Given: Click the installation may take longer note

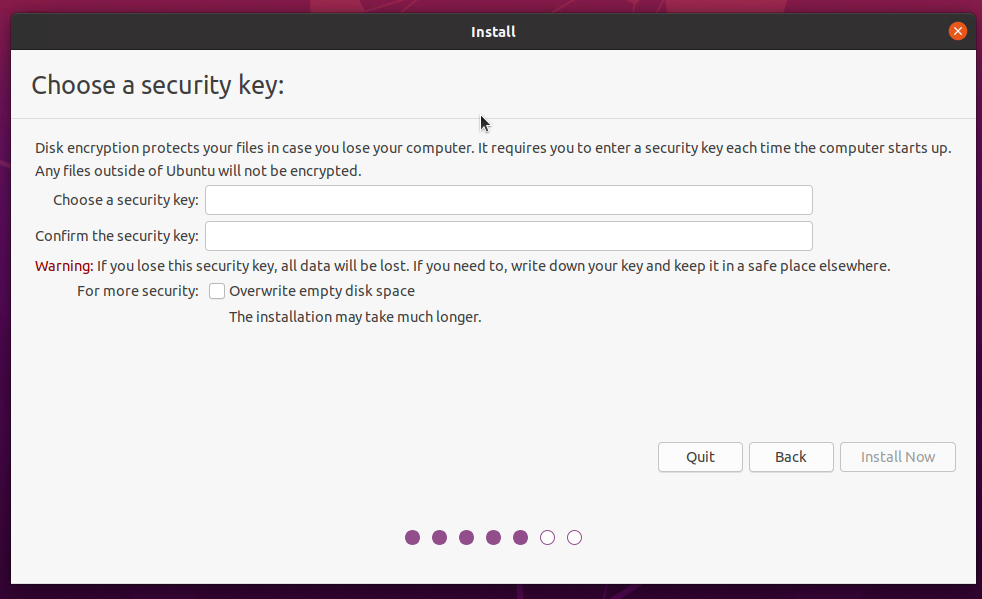Looking at the screenshot, I should (354, 316).
